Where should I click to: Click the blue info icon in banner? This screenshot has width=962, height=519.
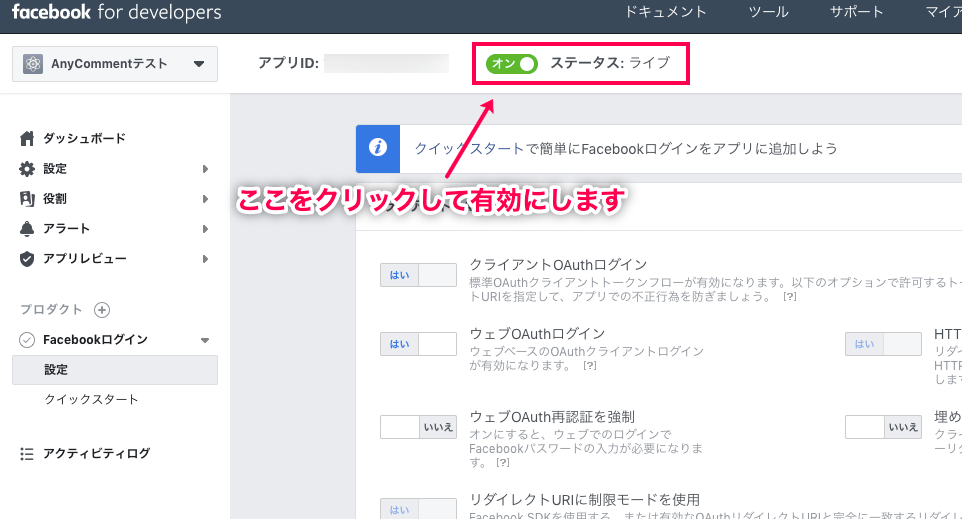(378, 148)
